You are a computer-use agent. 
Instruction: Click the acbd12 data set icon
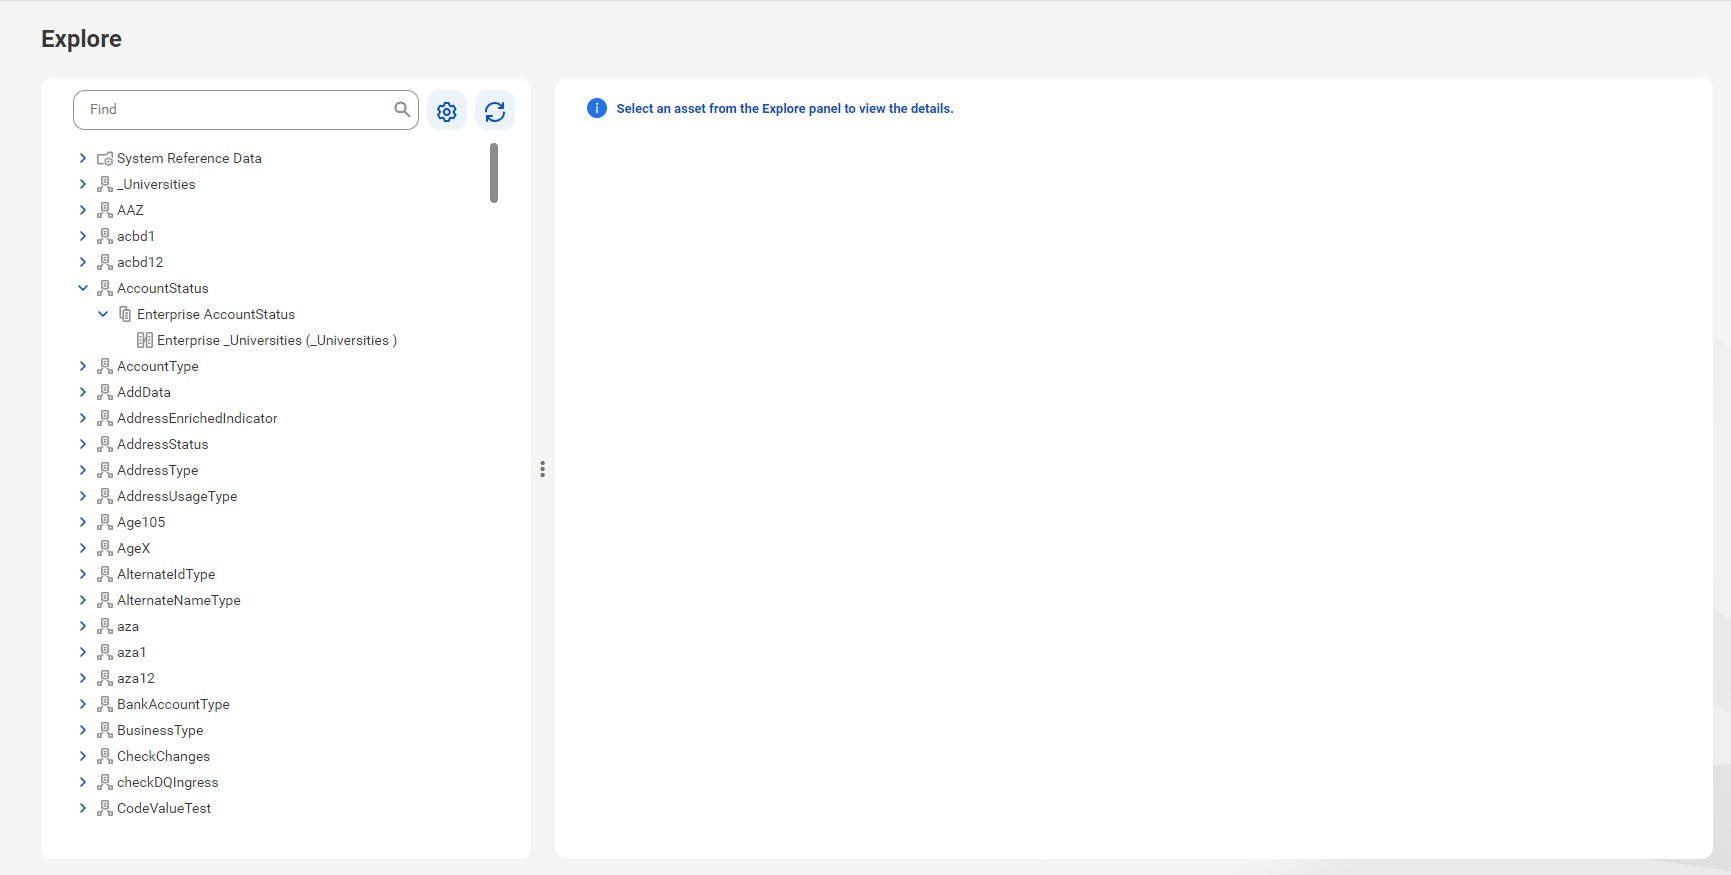pyautogui.click(x=105, y=262)
